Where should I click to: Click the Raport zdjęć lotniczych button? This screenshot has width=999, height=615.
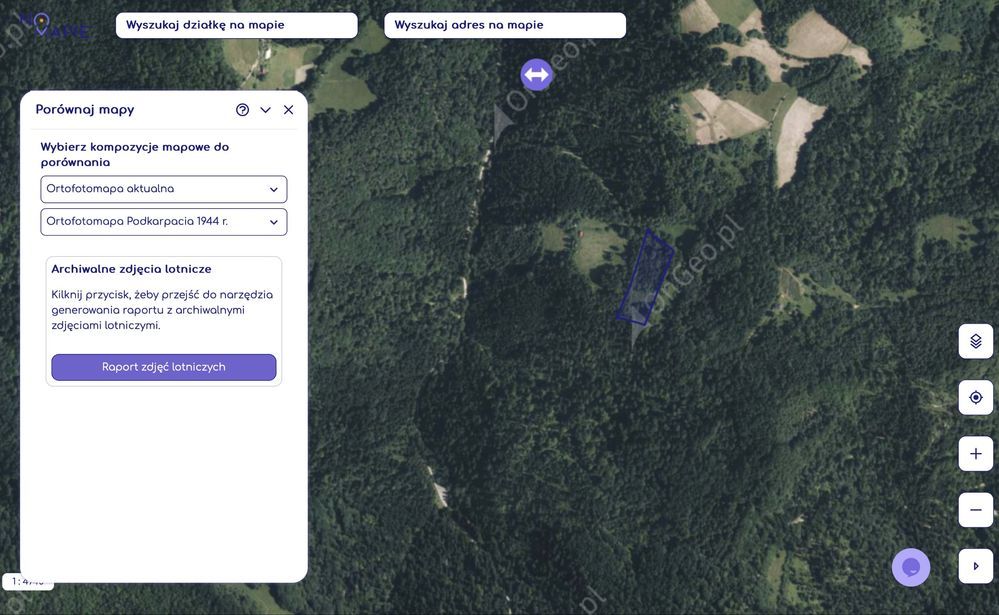[x=164, y=367]
